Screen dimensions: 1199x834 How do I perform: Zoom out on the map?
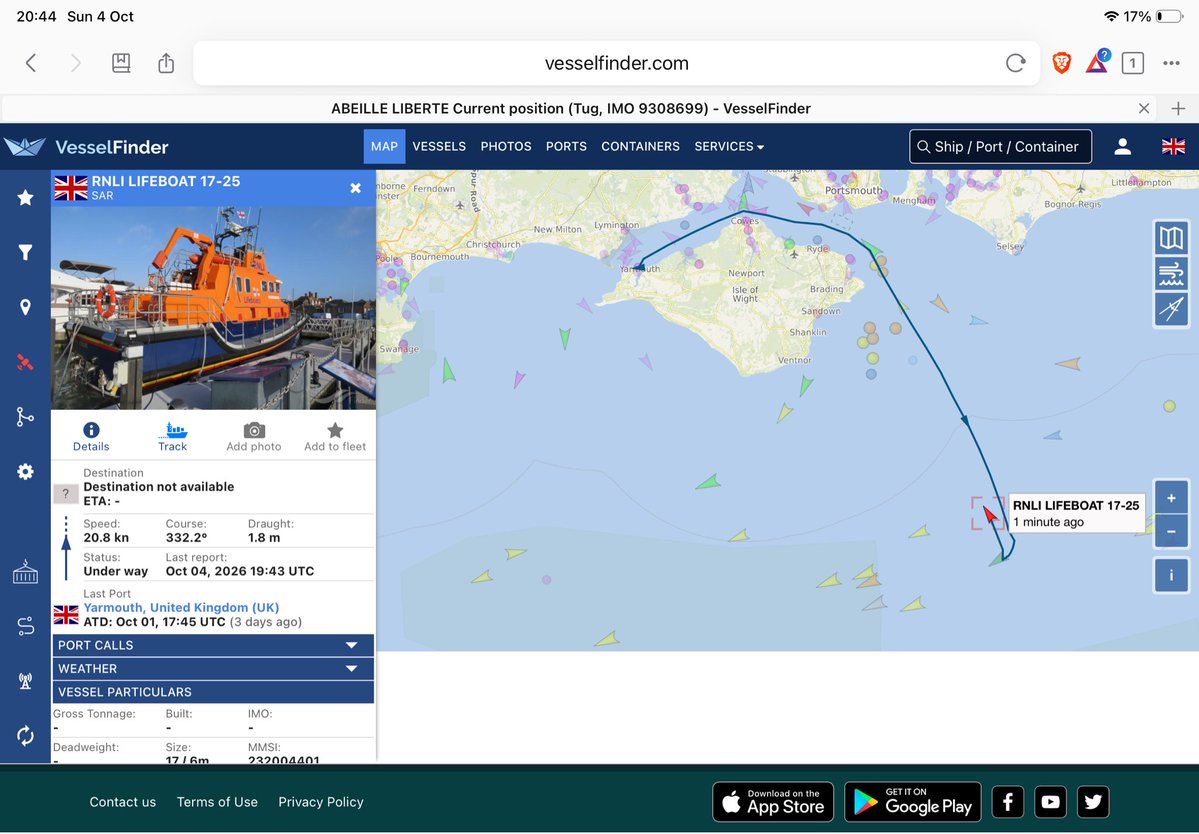(1171, 531)
